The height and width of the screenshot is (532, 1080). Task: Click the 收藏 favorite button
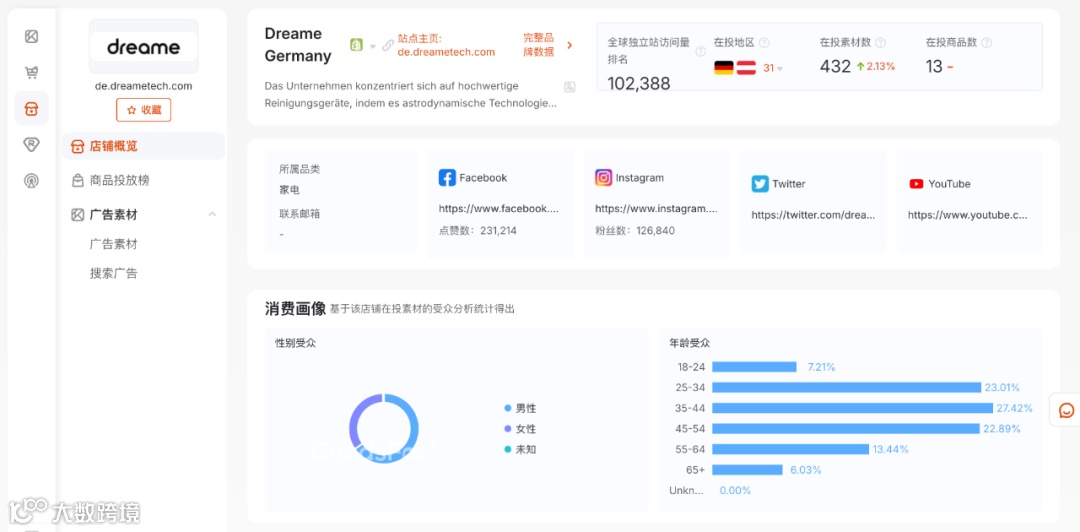pos(143,110)
